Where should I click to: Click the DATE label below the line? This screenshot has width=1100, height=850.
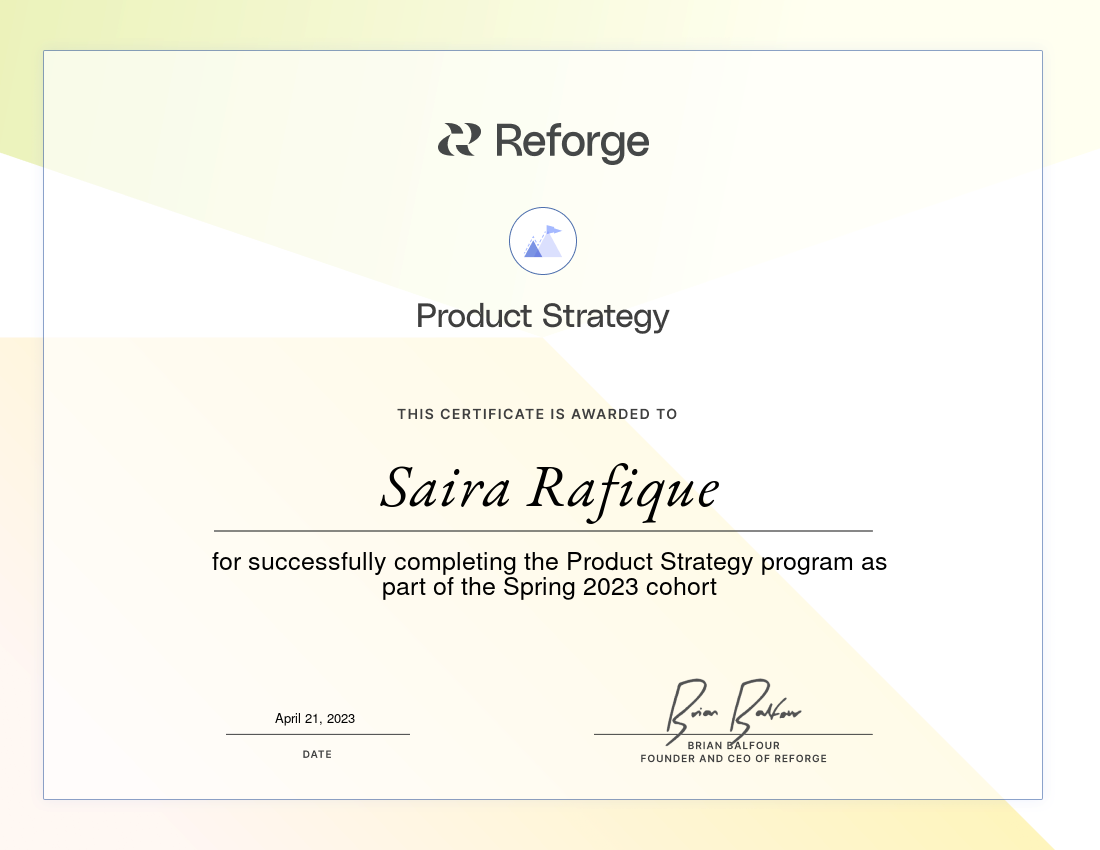(317, 755)
